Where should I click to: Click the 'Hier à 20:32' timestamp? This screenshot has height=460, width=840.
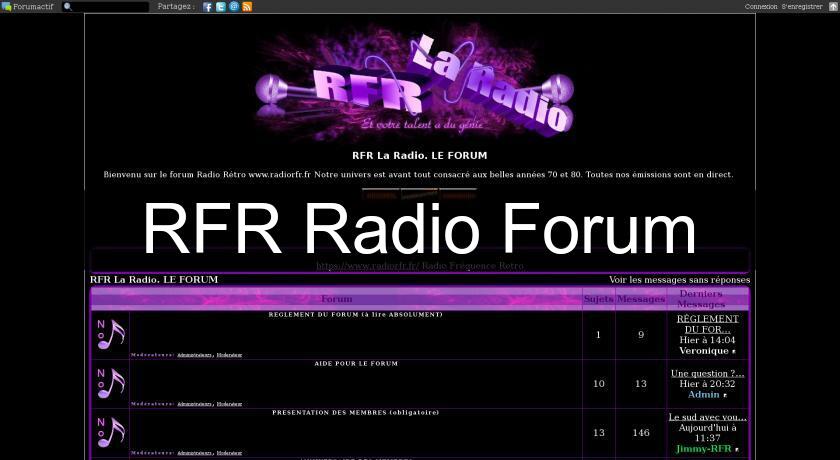tap(707, 384)
